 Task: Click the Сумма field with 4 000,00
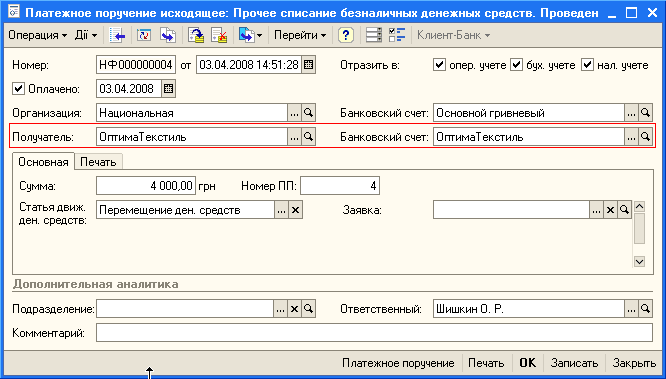(146, 186)
